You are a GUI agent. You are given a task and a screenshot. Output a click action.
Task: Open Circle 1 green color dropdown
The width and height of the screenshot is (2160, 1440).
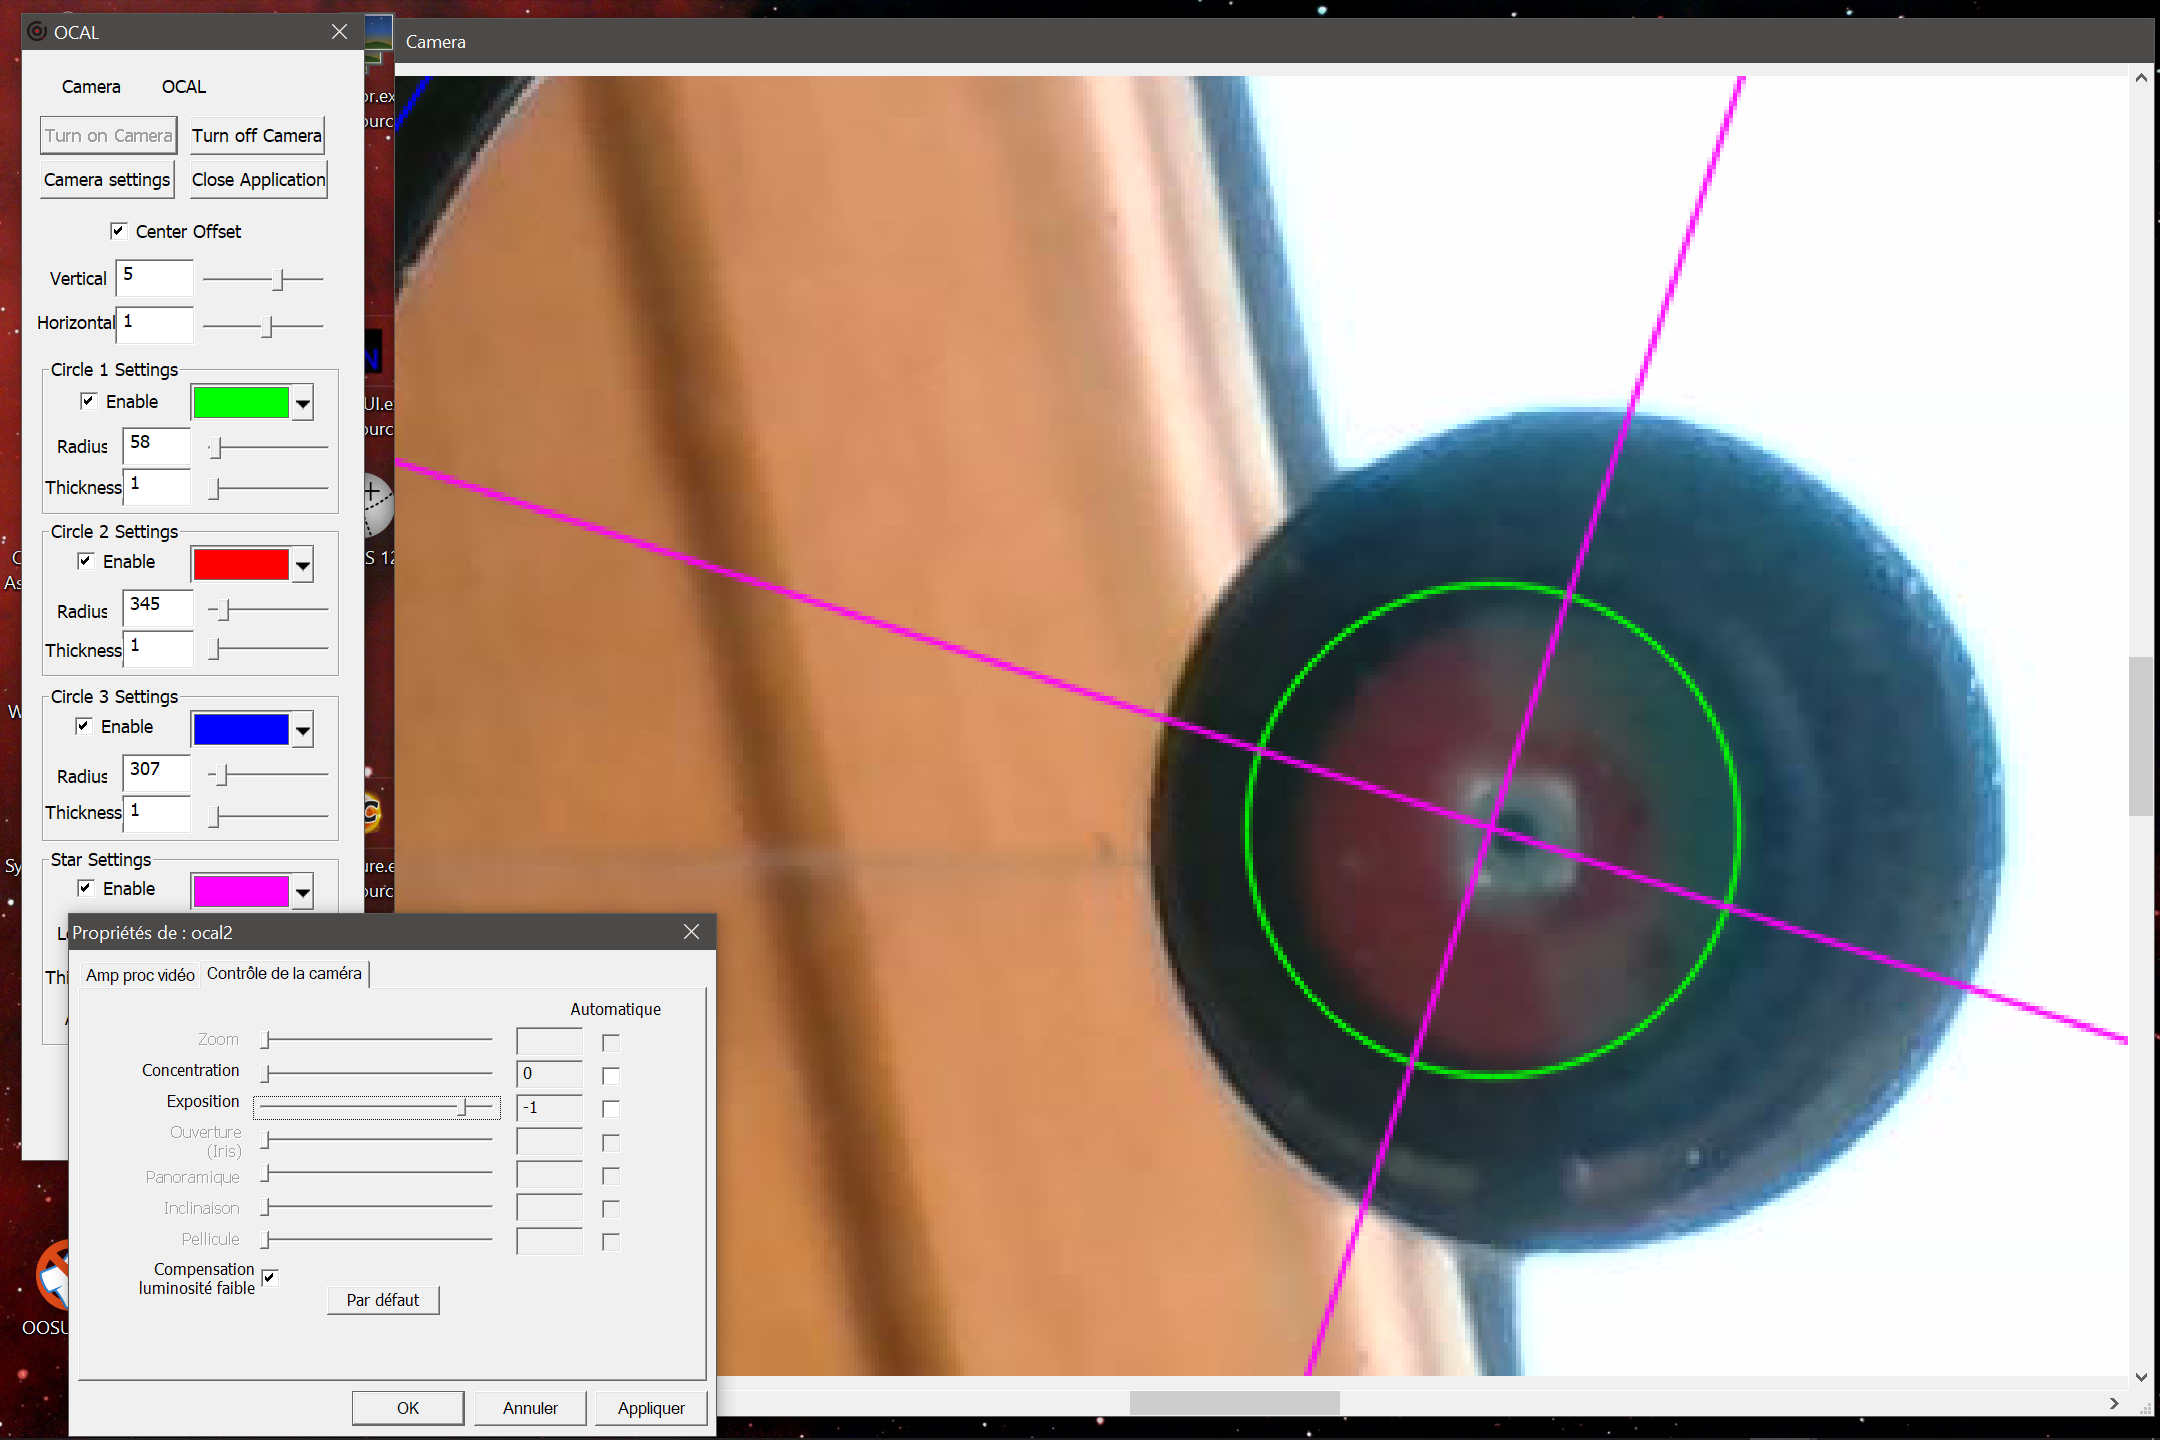pyautogui.click(x=302, y=404)
